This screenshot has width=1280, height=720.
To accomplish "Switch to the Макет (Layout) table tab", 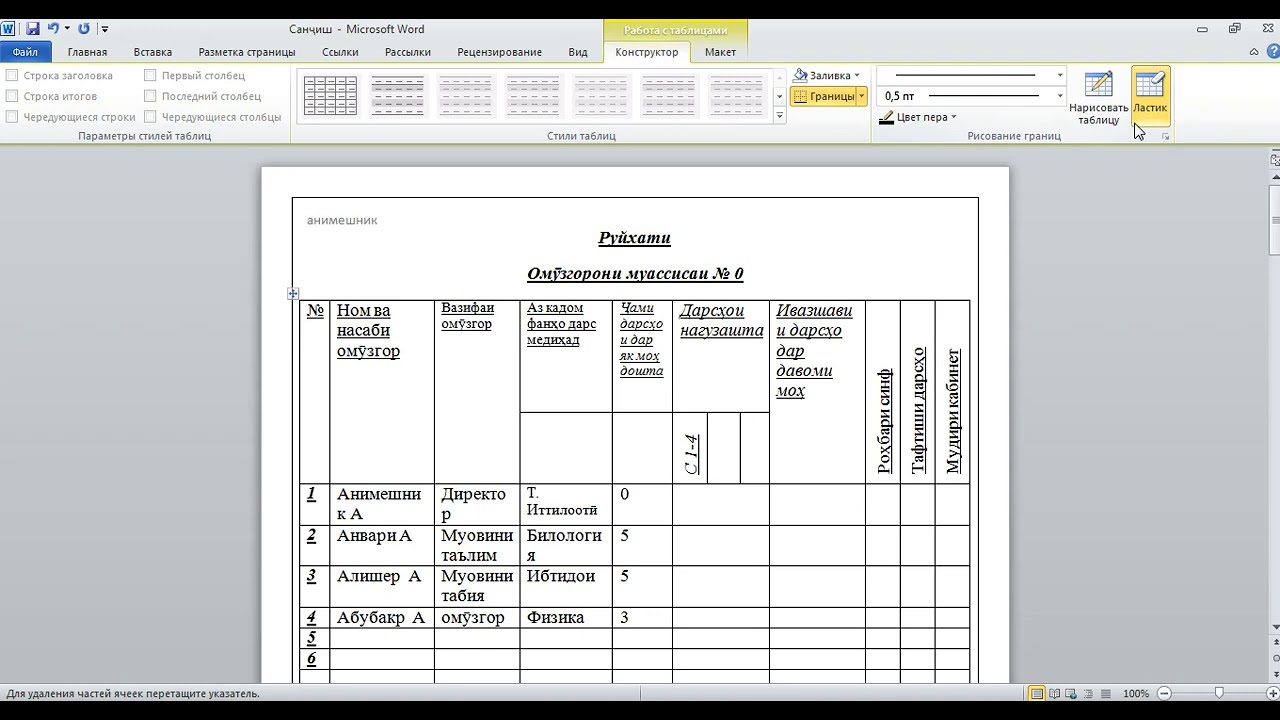I will tap(720, 52).
